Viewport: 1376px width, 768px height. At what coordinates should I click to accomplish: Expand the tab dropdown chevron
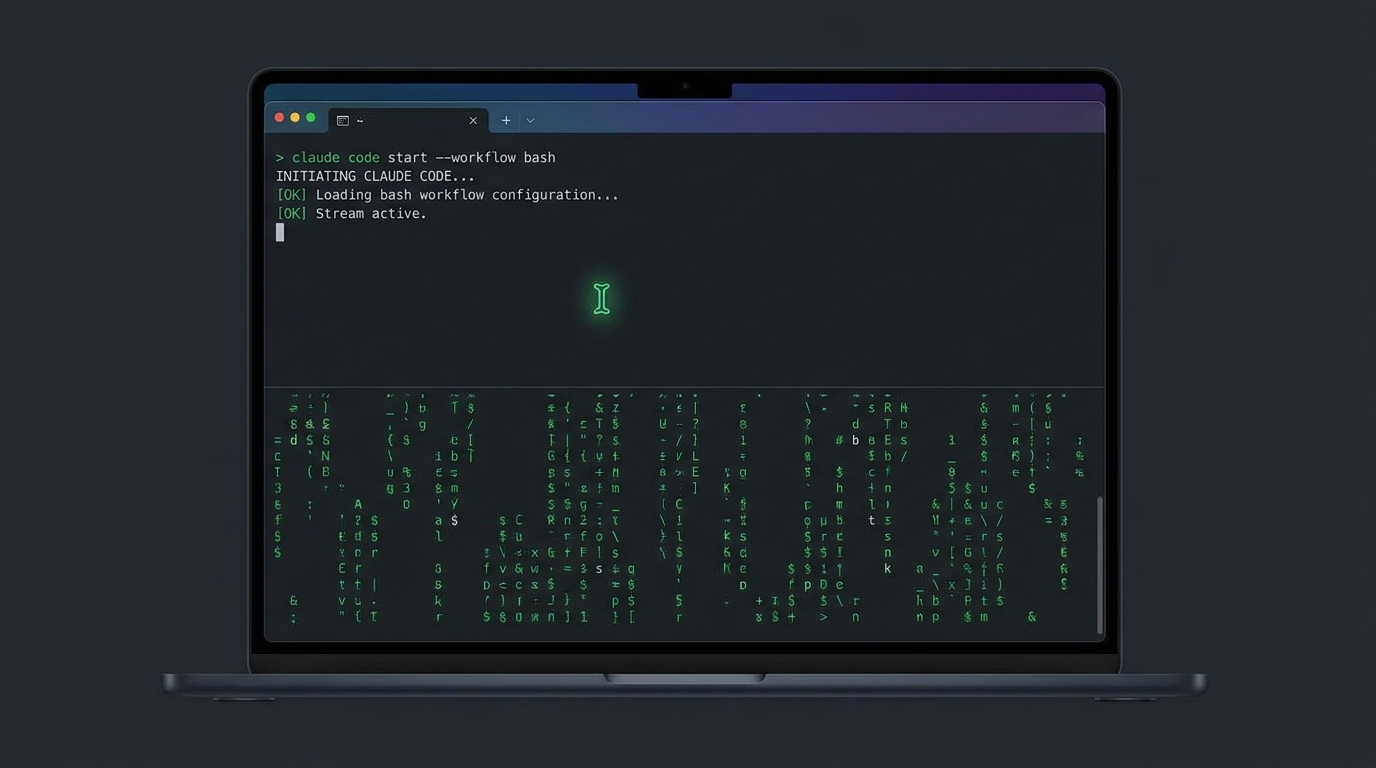[530, 120]
